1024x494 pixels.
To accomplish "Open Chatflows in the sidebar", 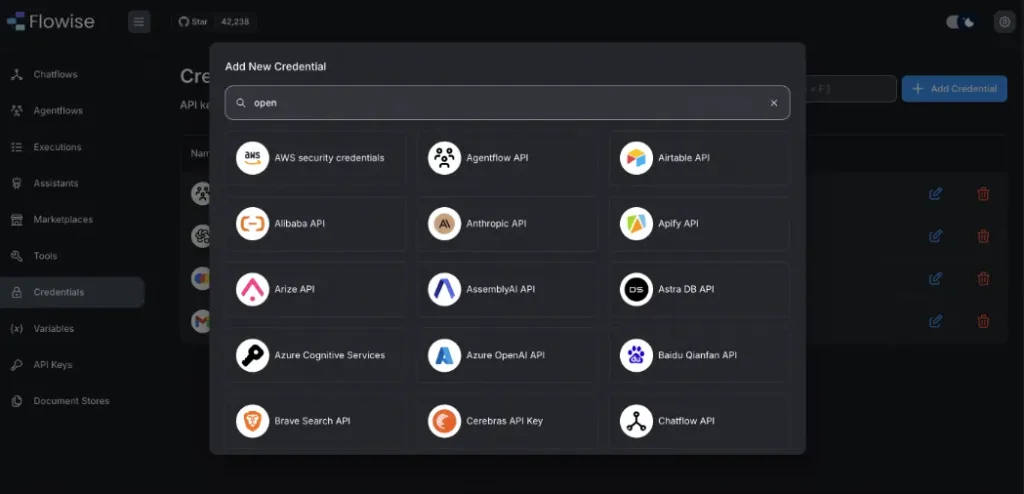I will (55, 75).
